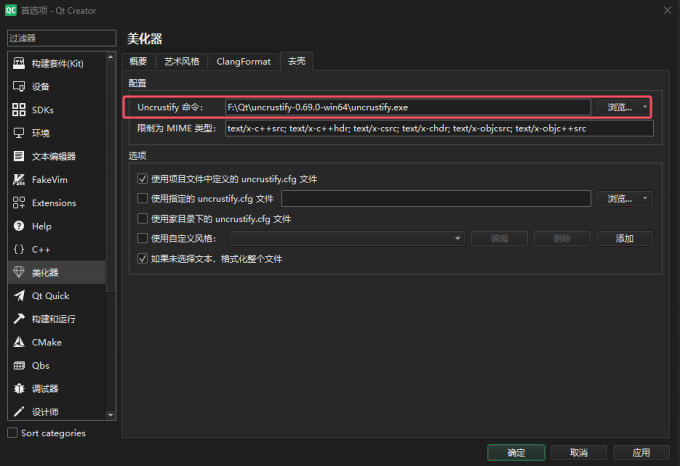Expand arrow beside cfg file 浏览 button
The width and height of the screenshot is (680, 466).
pos(645,199)
